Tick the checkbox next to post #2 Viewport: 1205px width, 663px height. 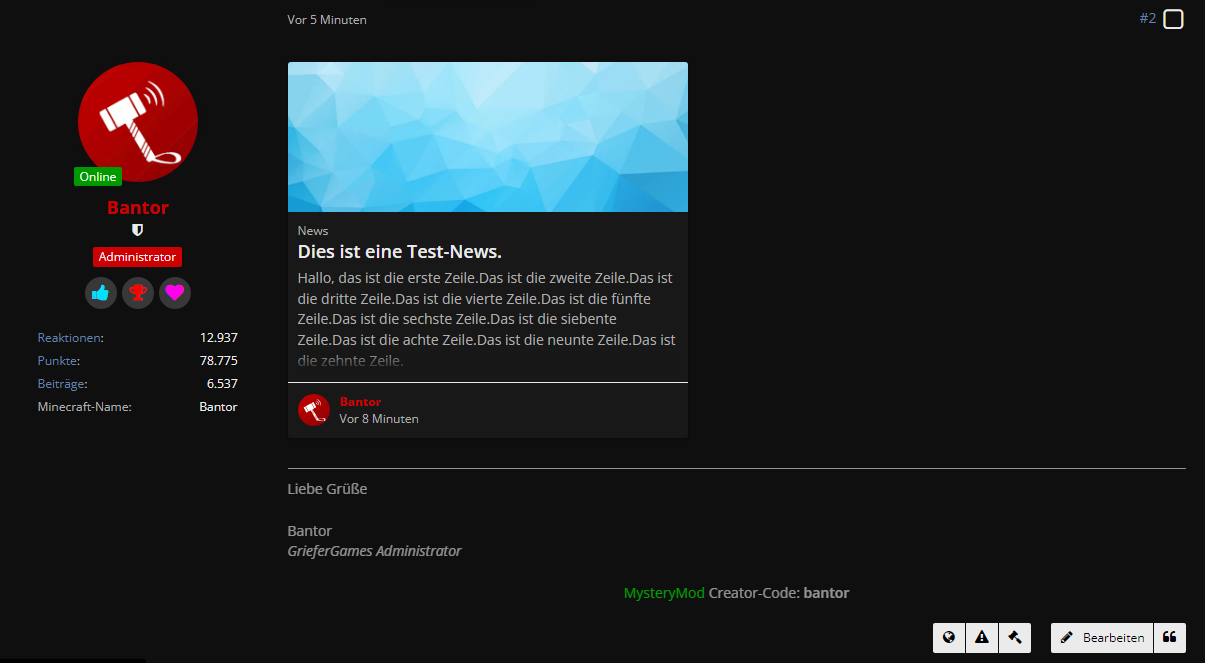[1173, 20]
